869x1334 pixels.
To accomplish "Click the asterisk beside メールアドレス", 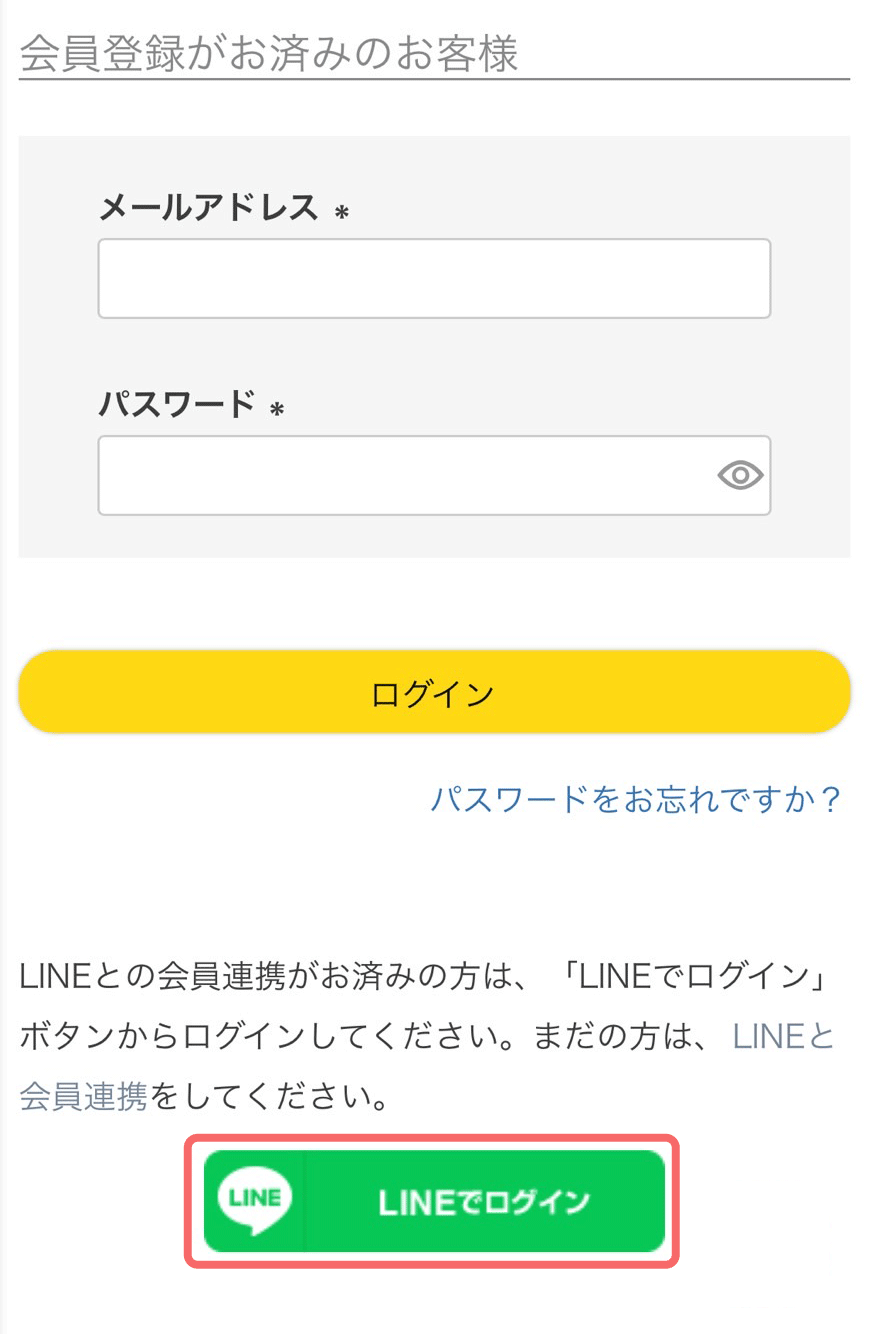I will [x=342, y=213].
